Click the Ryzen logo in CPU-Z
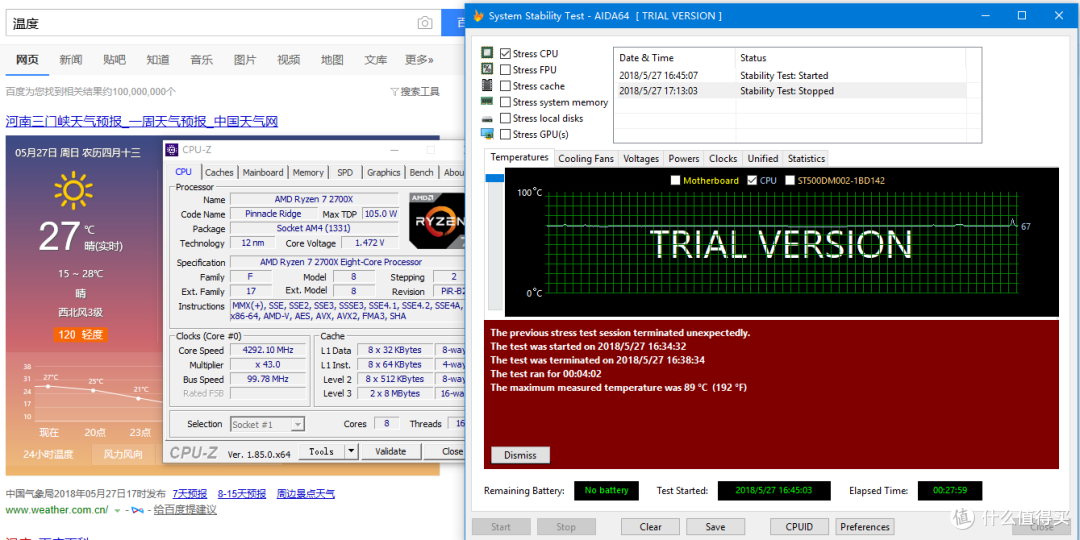Viewport: 1080px width, 540px height. [x=437, y=220]
